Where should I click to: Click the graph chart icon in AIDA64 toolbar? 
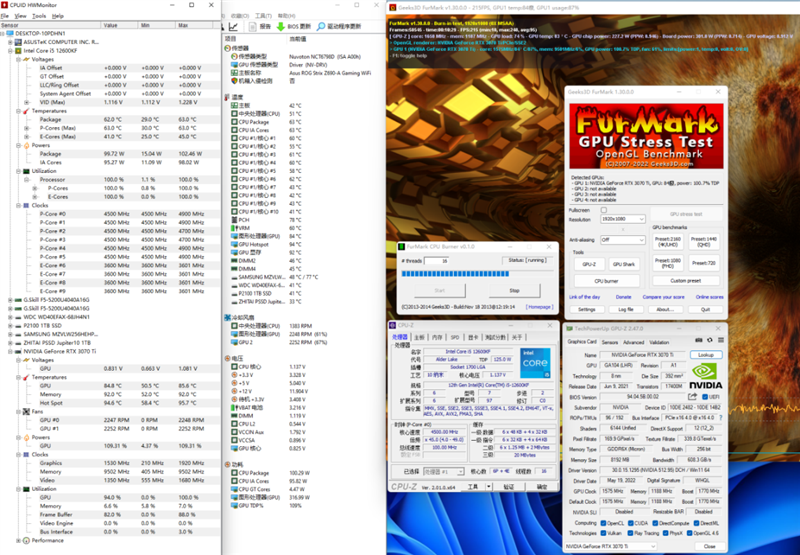tap(233, 27)
